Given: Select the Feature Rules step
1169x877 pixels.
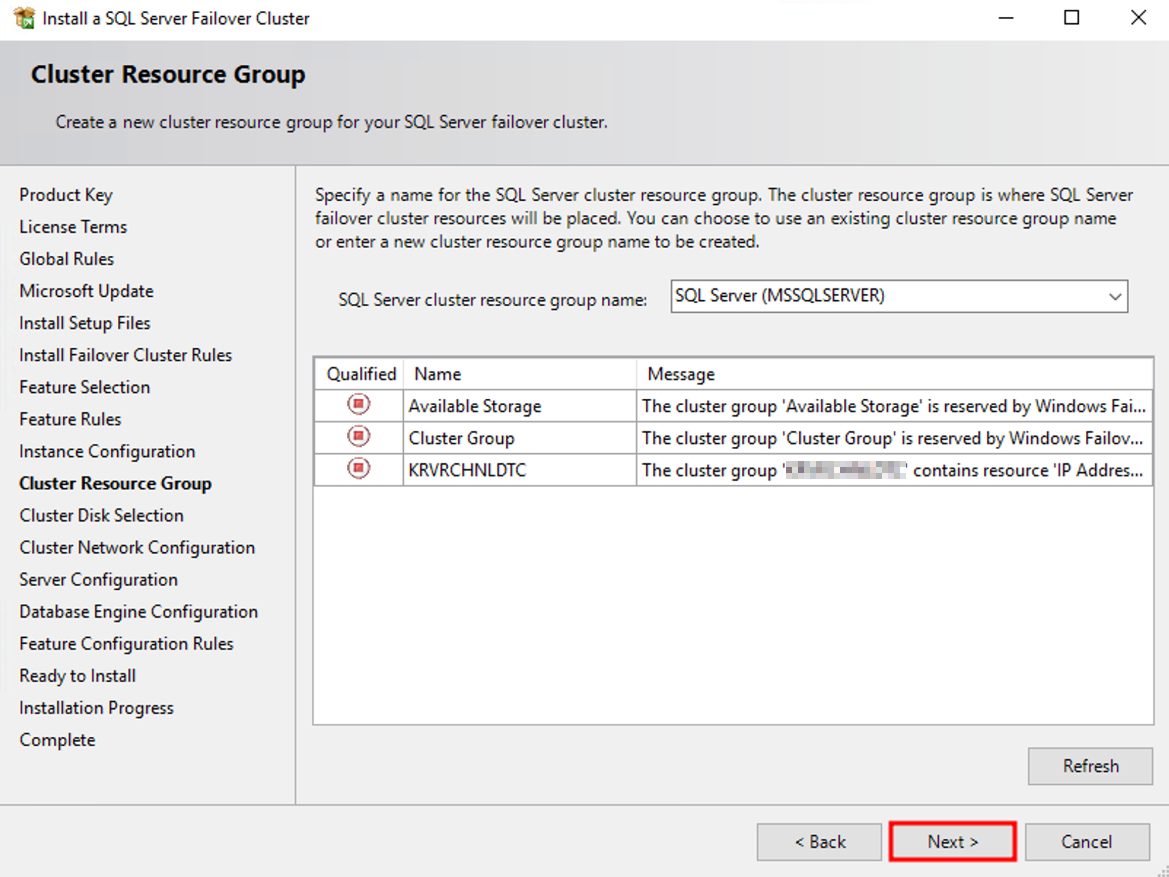Looking at the screenshot, I should (70, 419).
